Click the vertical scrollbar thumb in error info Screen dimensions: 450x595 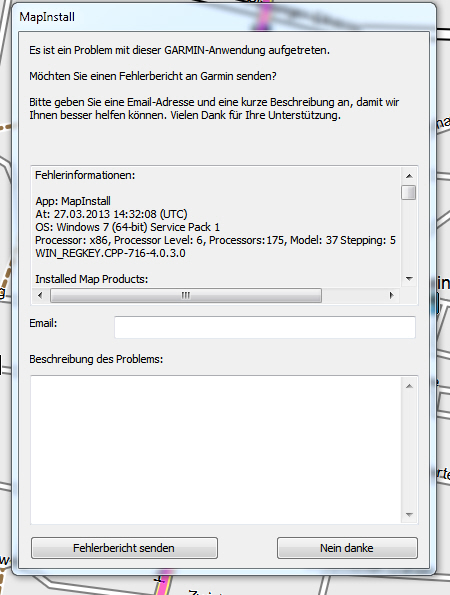[409, 192]
